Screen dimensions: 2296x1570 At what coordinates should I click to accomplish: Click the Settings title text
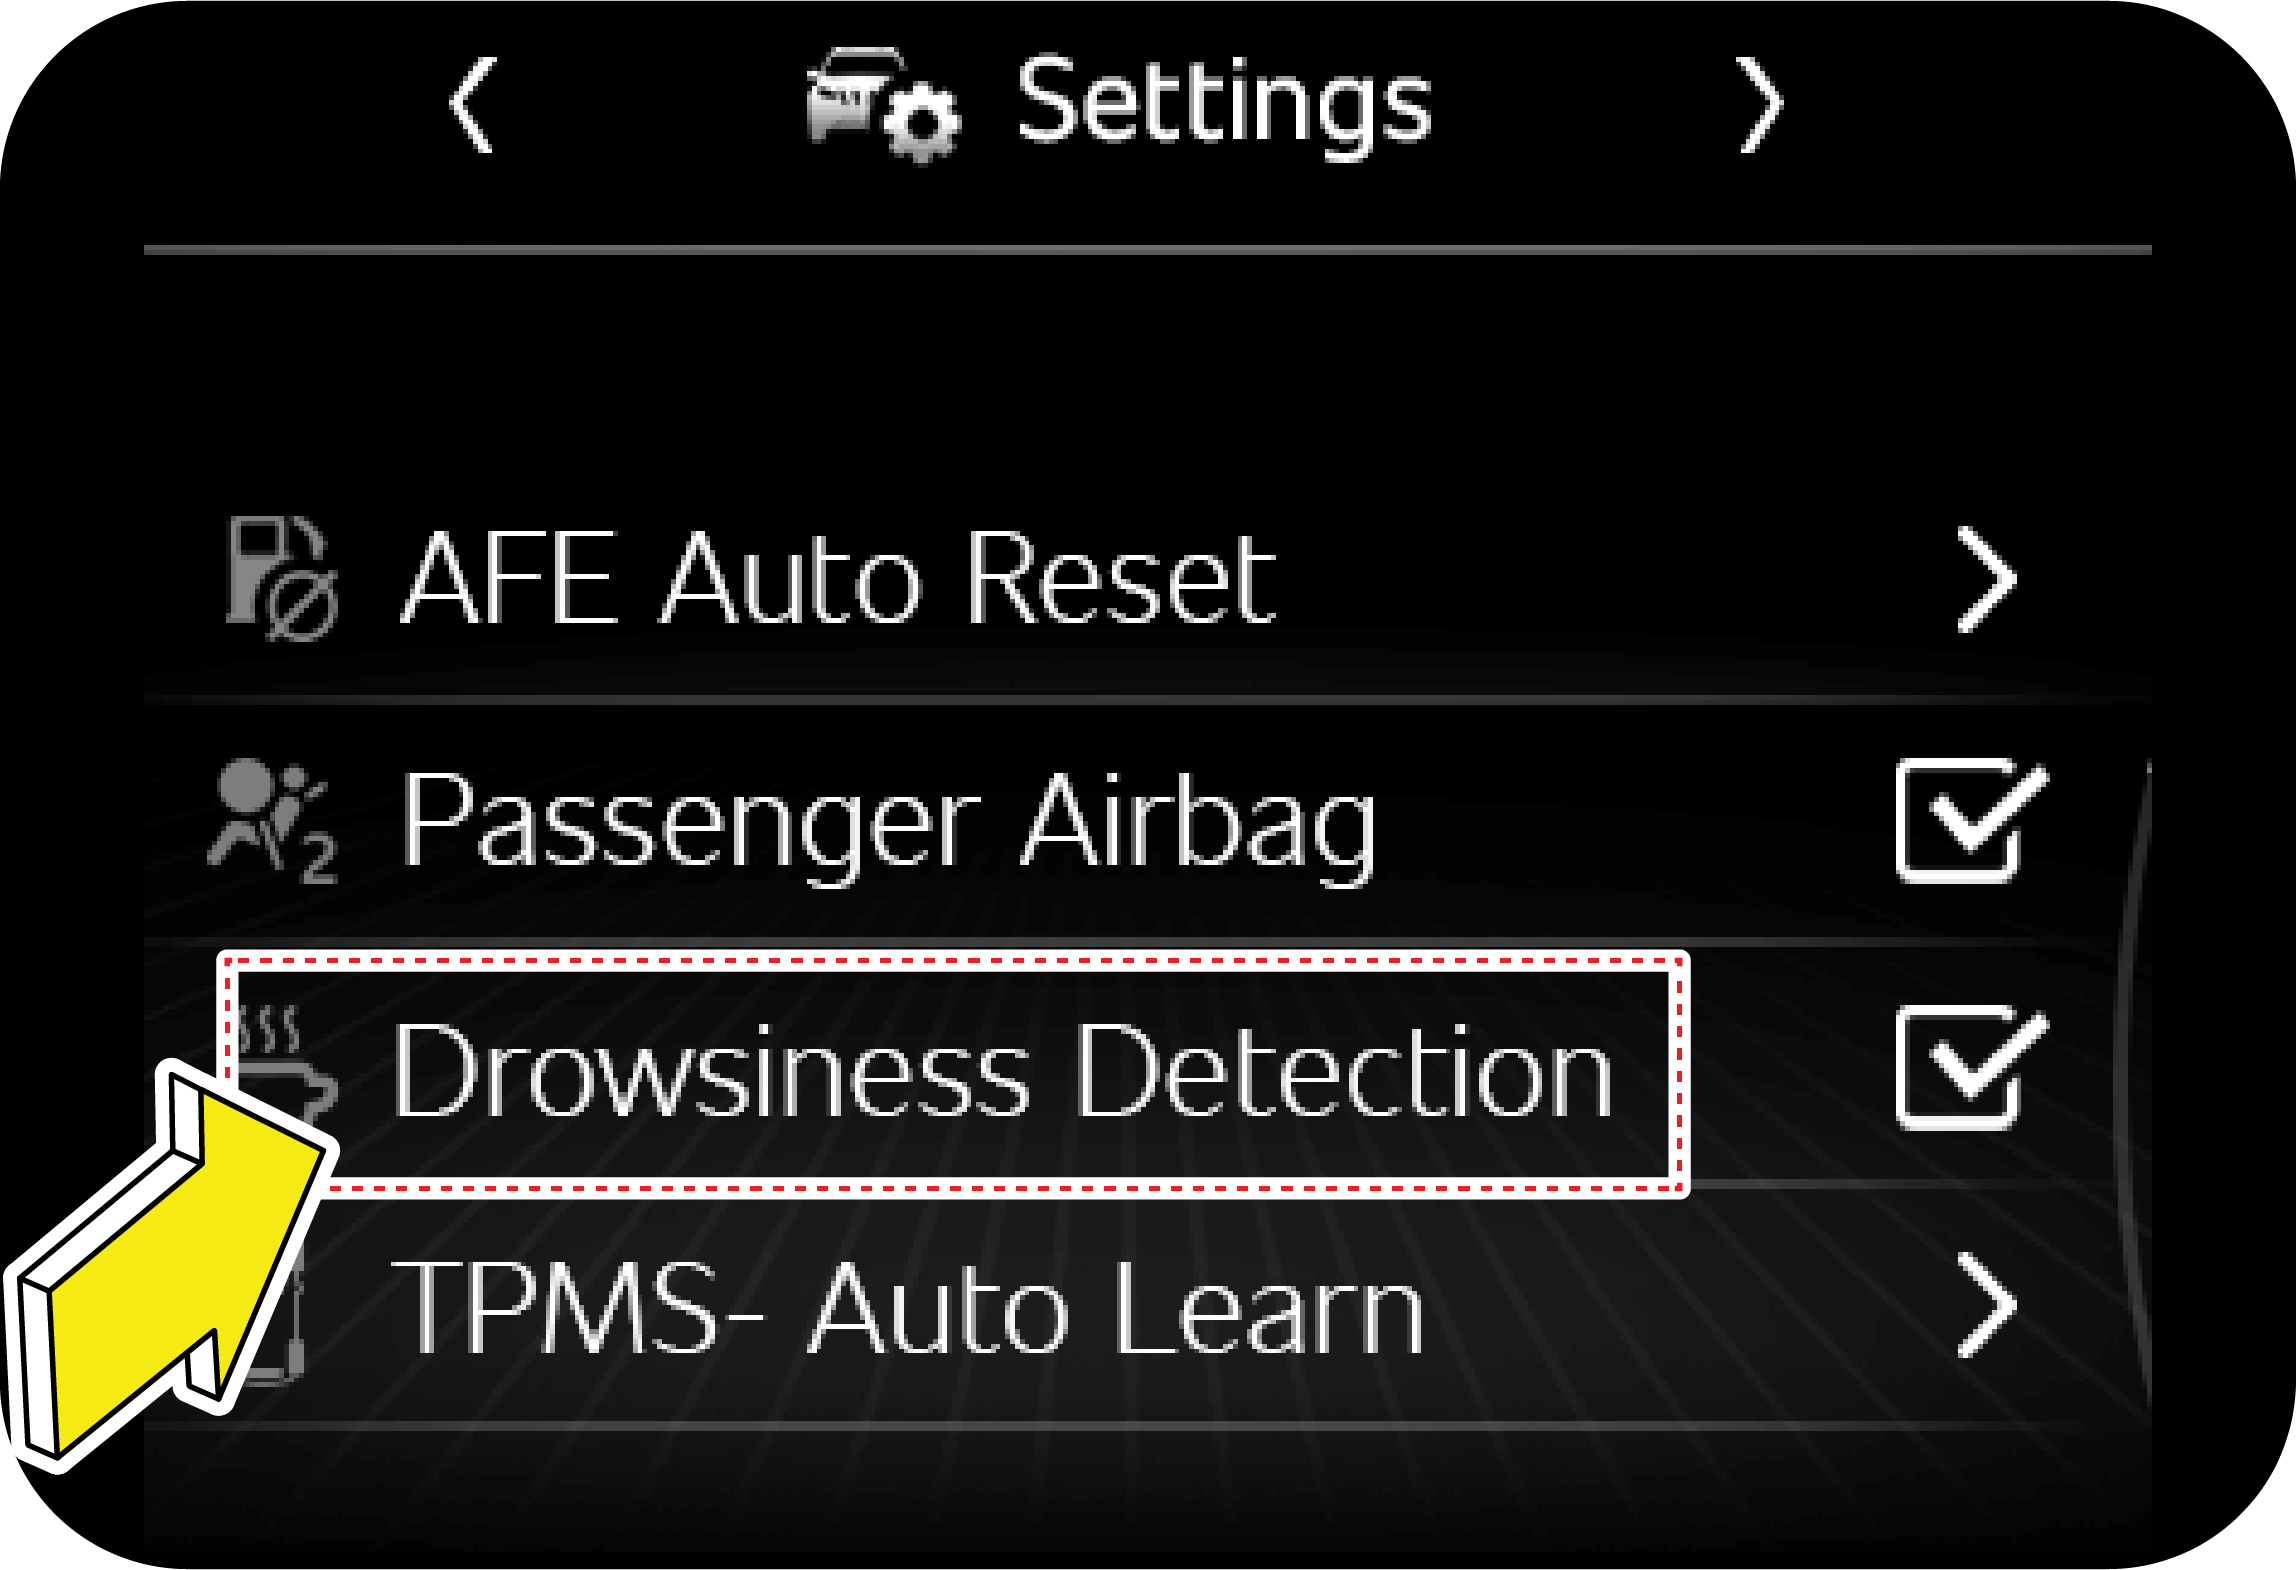[1224, 103]
